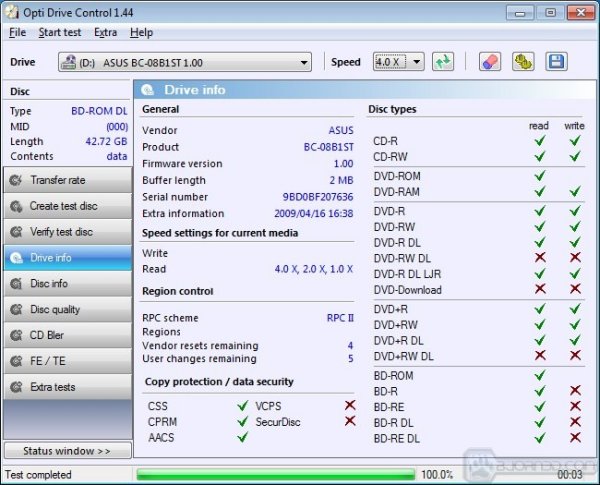Click the Opti Drive Control title bar icon
The height and width of the screenshot is (485, 600).
(x=11, y=12)
